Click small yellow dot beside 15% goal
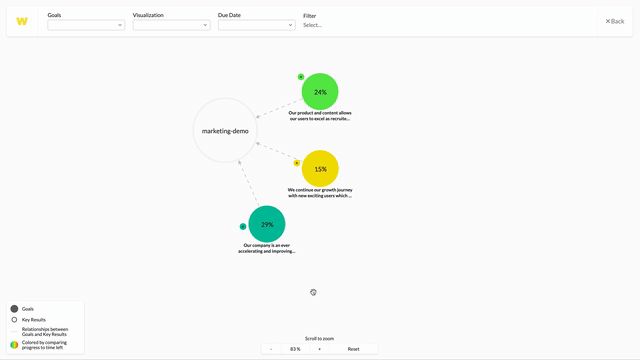This screenshot has width=640, height=360. point(297,163)
